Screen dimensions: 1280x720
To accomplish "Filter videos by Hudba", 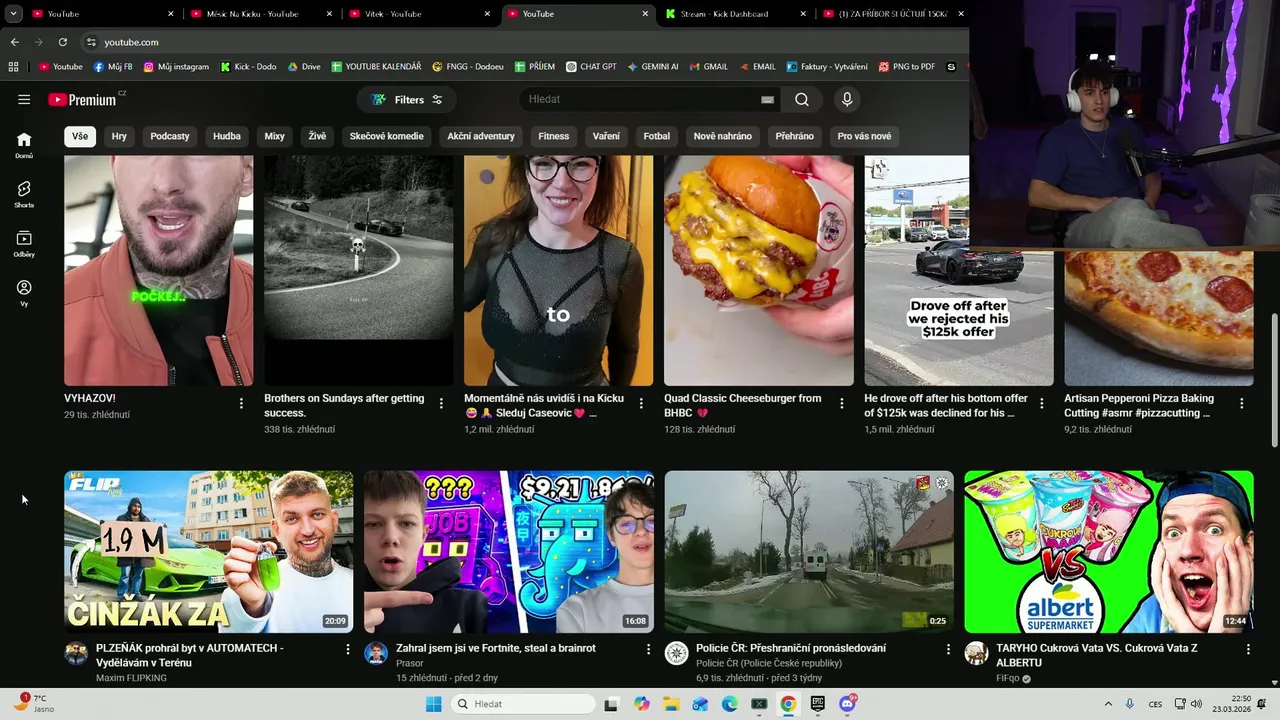I will pyautogui.click(x=227, y=136).
